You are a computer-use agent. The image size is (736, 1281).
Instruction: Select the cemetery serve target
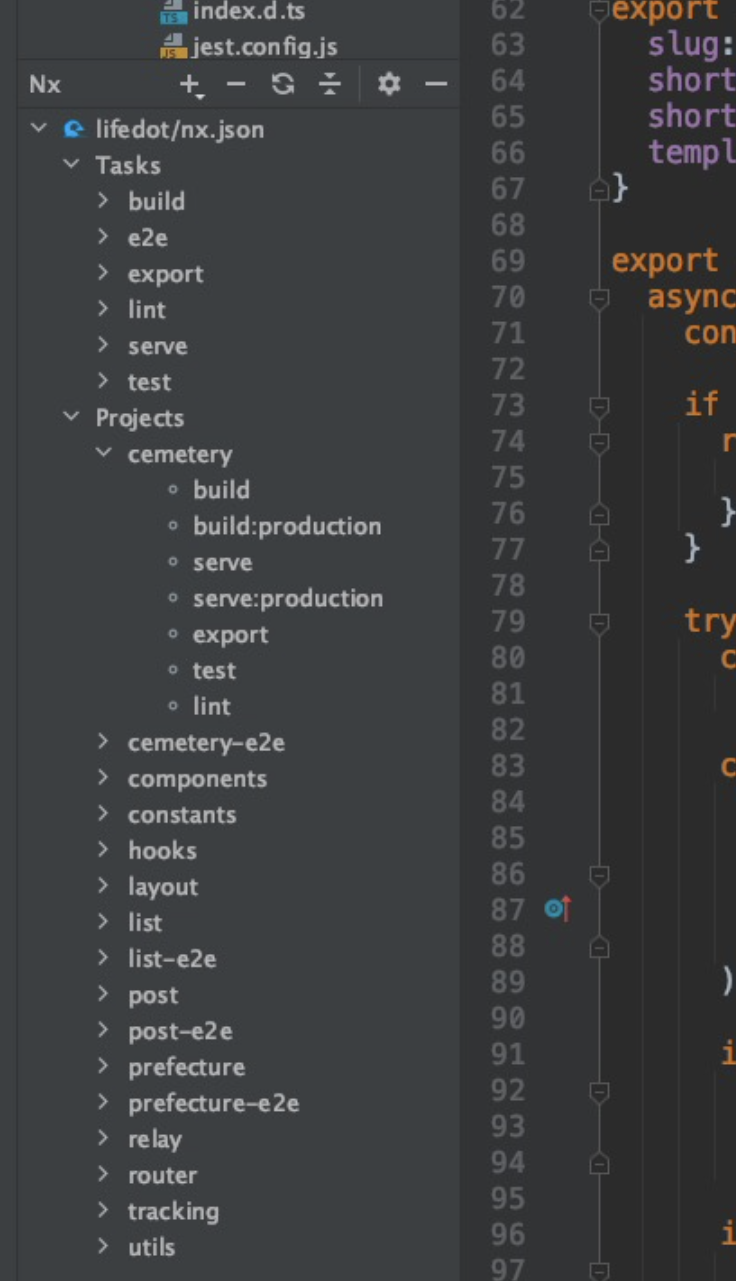(x=222, y=562)
